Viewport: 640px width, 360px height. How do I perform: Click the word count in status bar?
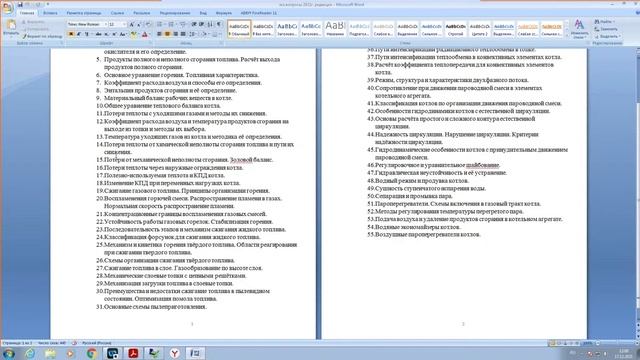click(x=52, y=343)
